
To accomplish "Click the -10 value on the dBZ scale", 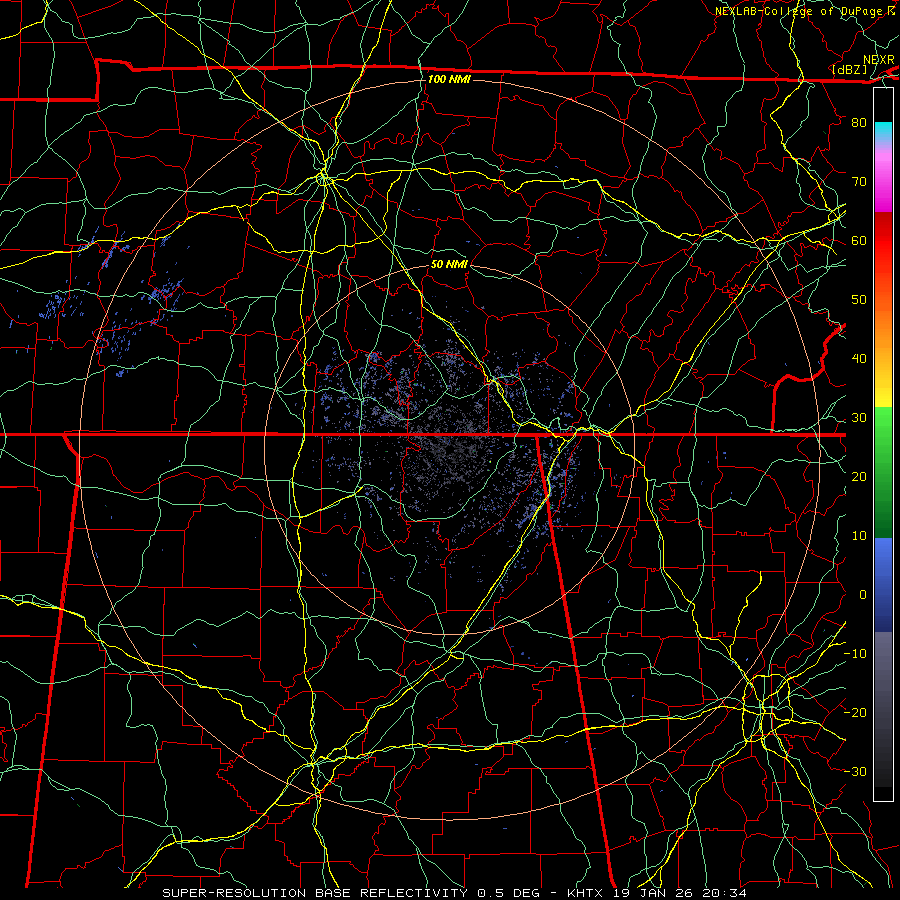I will (x=855, y=654).
